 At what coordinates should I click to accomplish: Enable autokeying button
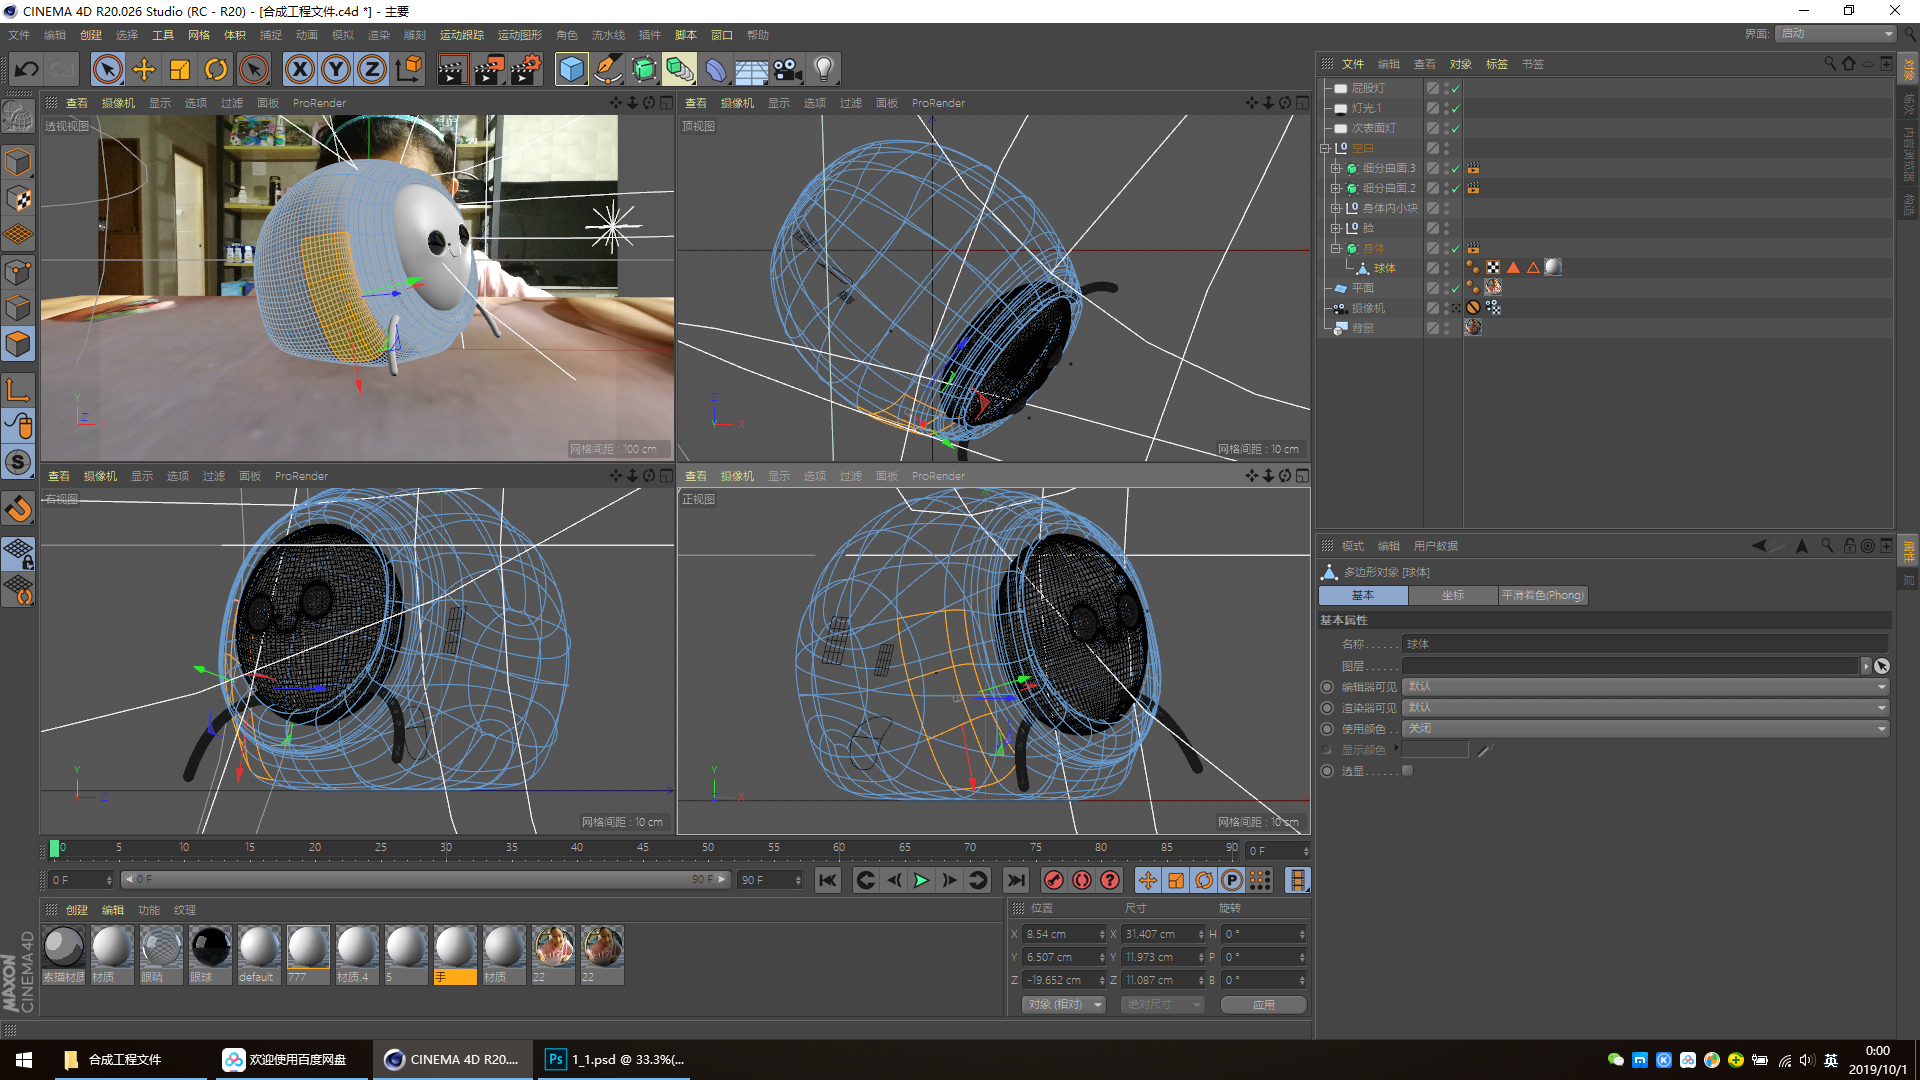click(x=1082, y=880)
